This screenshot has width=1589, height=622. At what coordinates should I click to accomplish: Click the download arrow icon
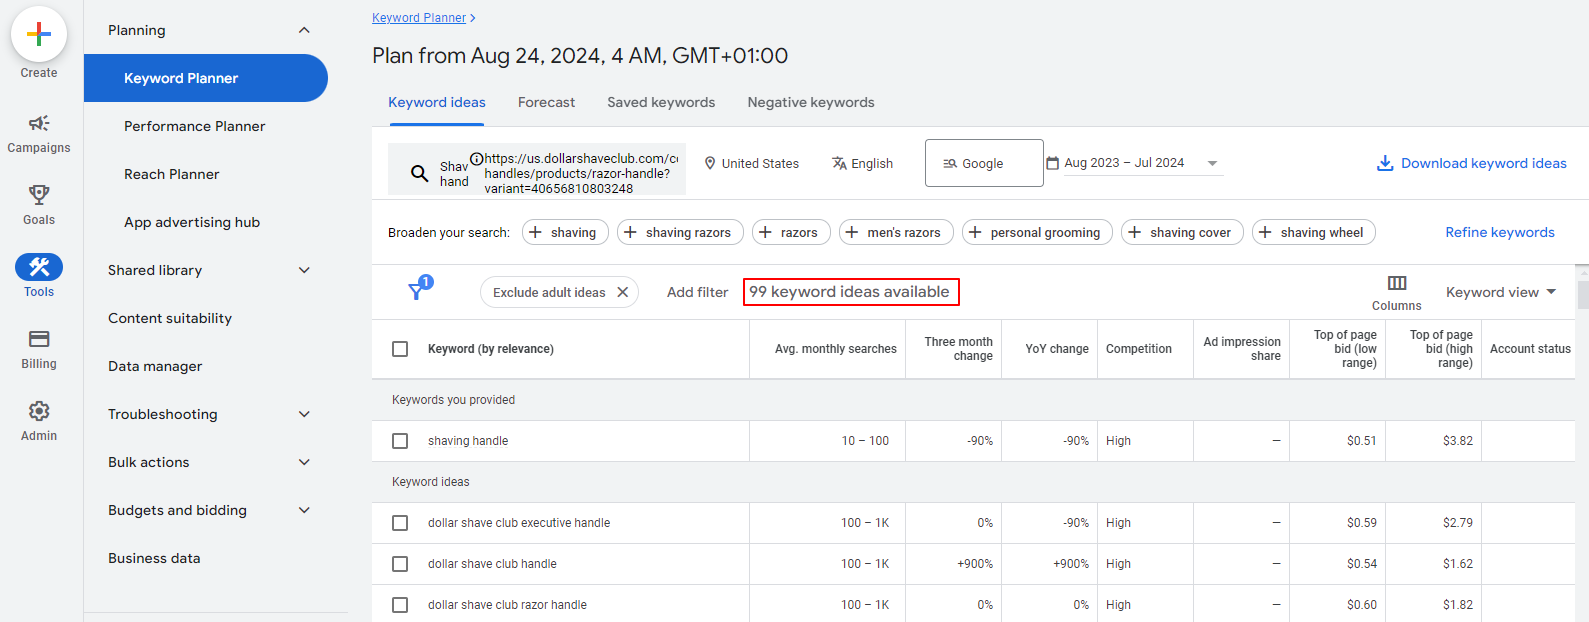(1385, 163)
